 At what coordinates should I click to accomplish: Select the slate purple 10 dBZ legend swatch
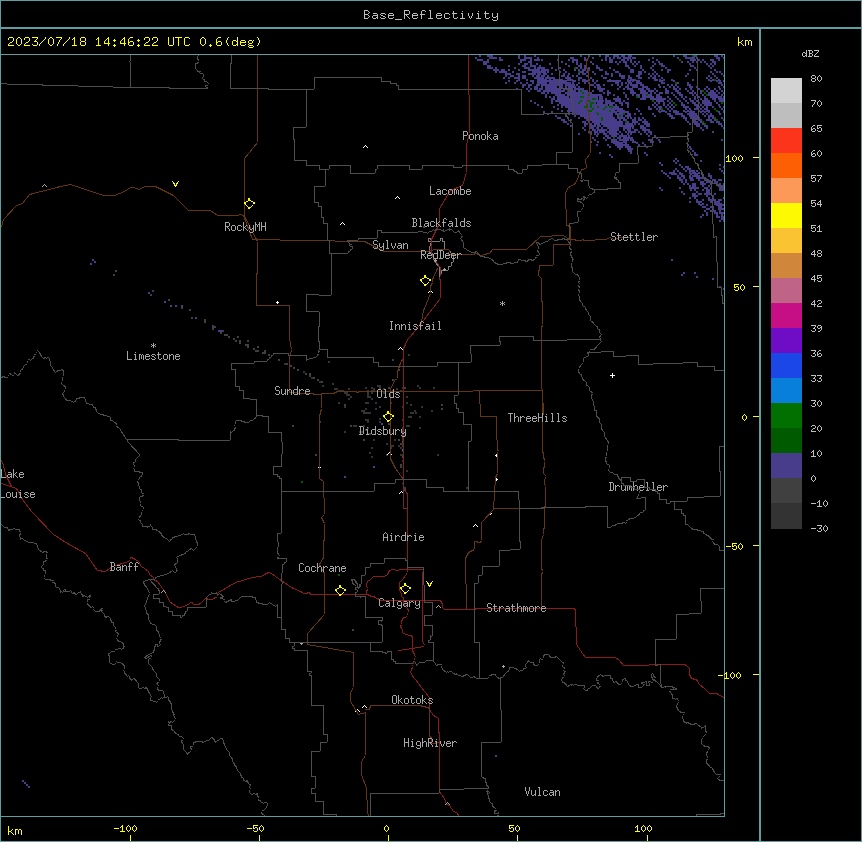786,466
